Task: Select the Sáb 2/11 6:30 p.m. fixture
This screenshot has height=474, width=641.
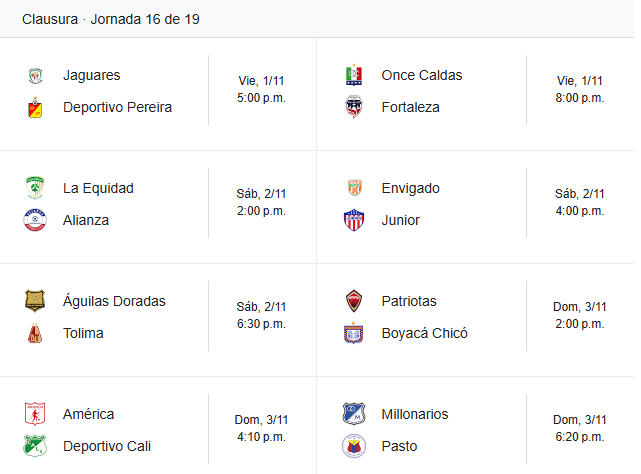Action: point(261,315)
